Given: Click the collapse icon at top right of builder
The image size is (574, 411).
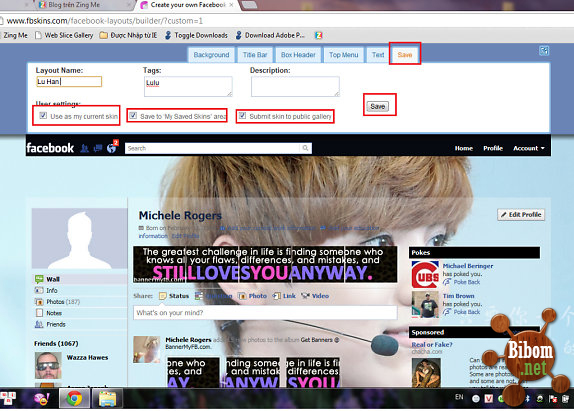Looking at the screenshot, I should 544,51.
